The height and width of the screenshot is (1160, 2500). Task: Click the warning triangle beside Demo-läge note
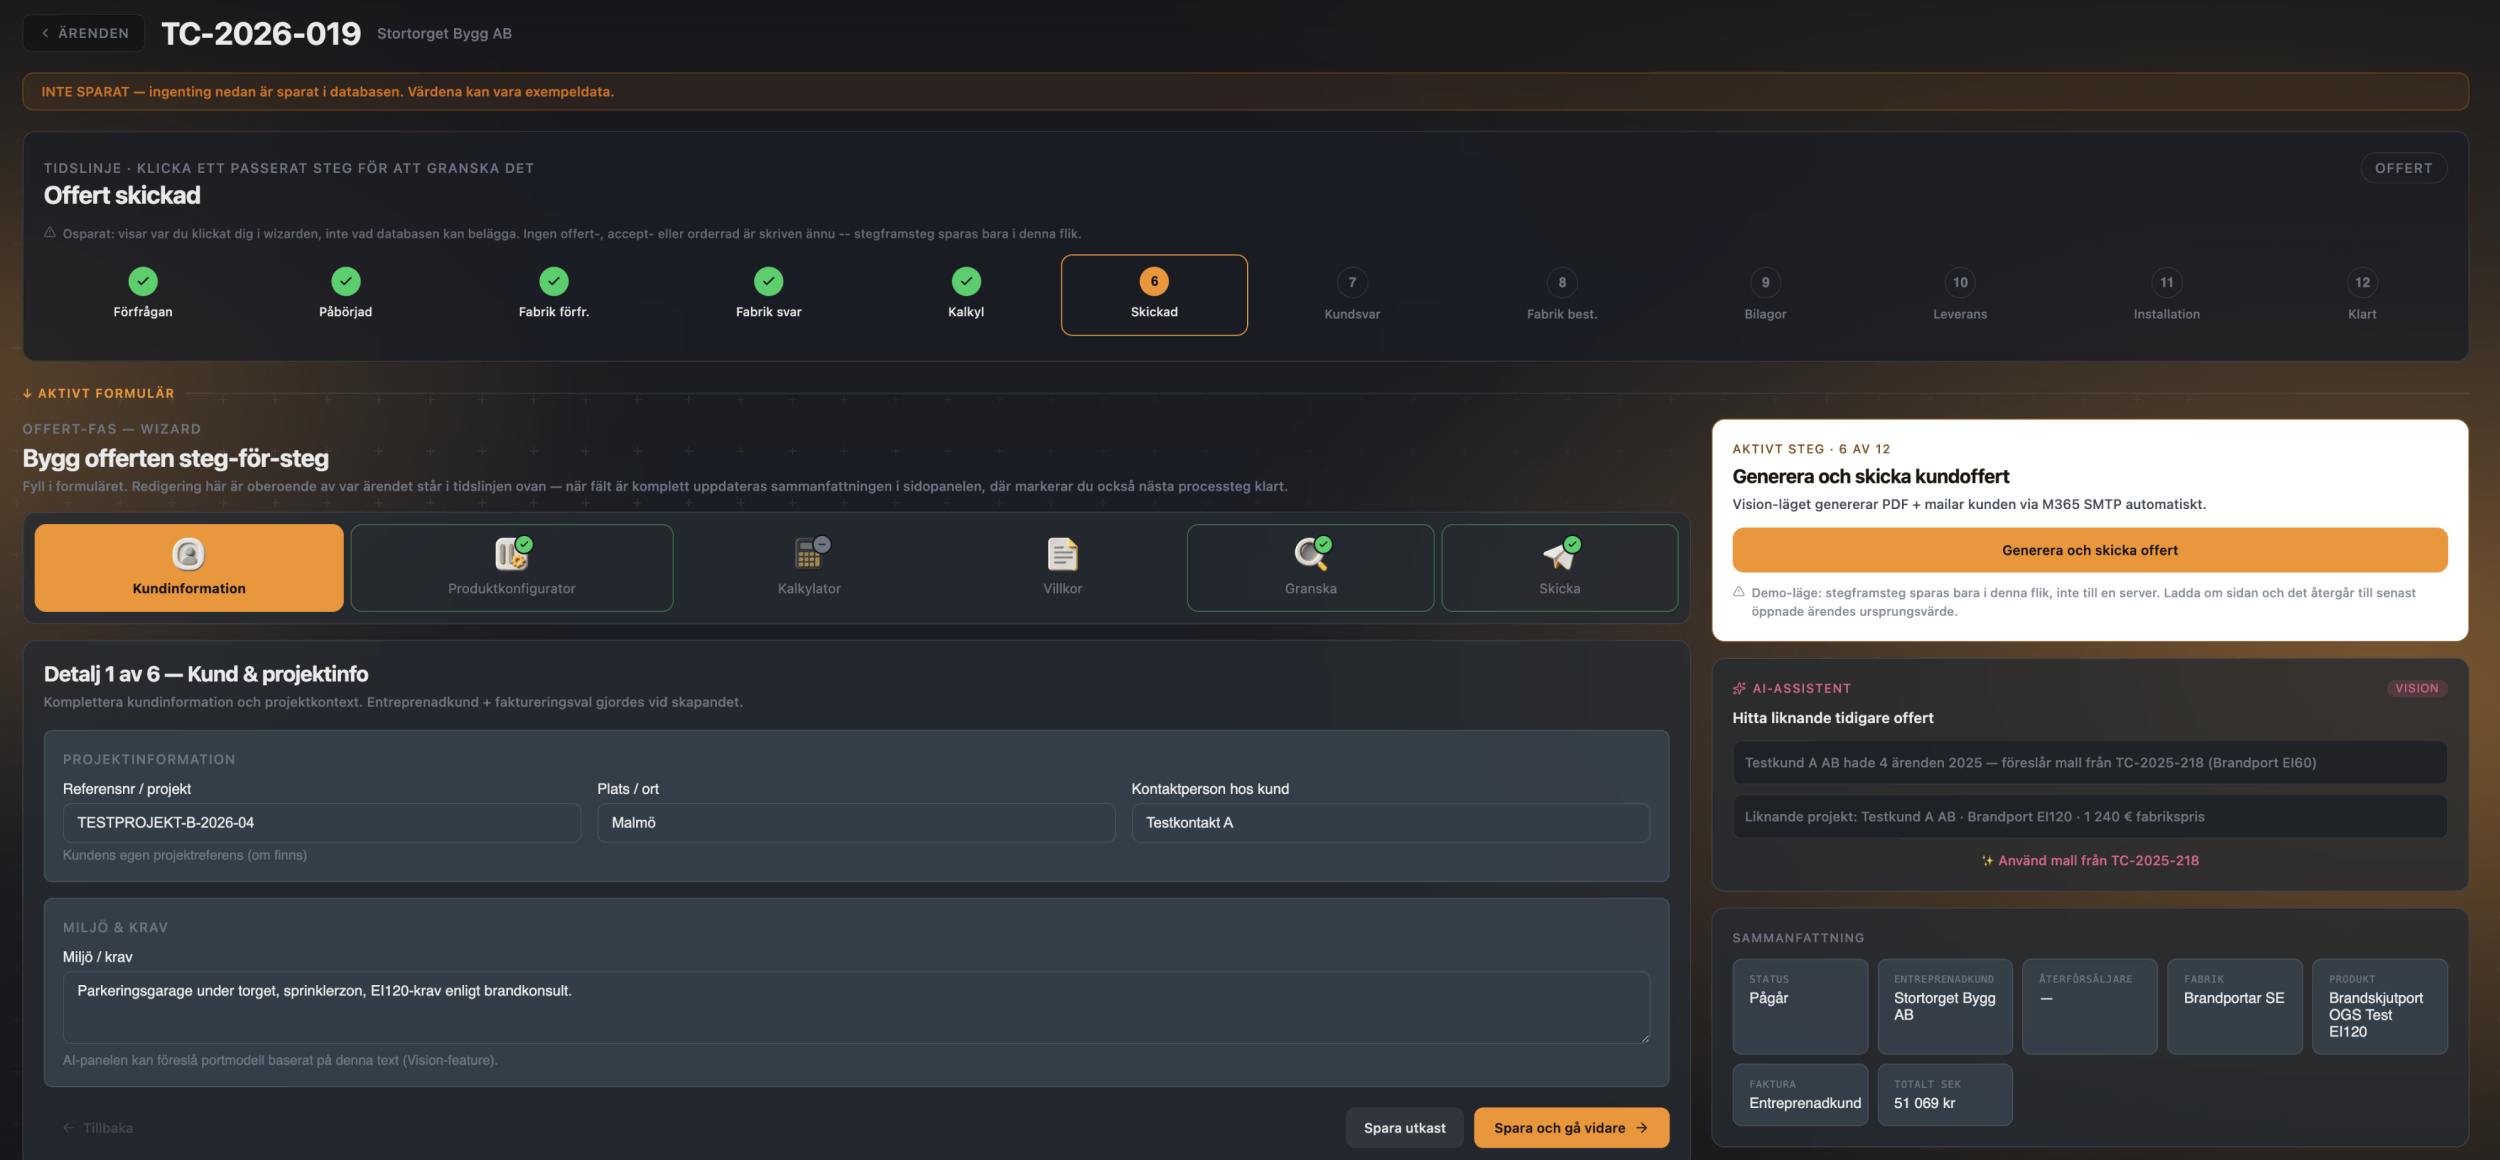pyautogui.click(x=1739, y=592)
